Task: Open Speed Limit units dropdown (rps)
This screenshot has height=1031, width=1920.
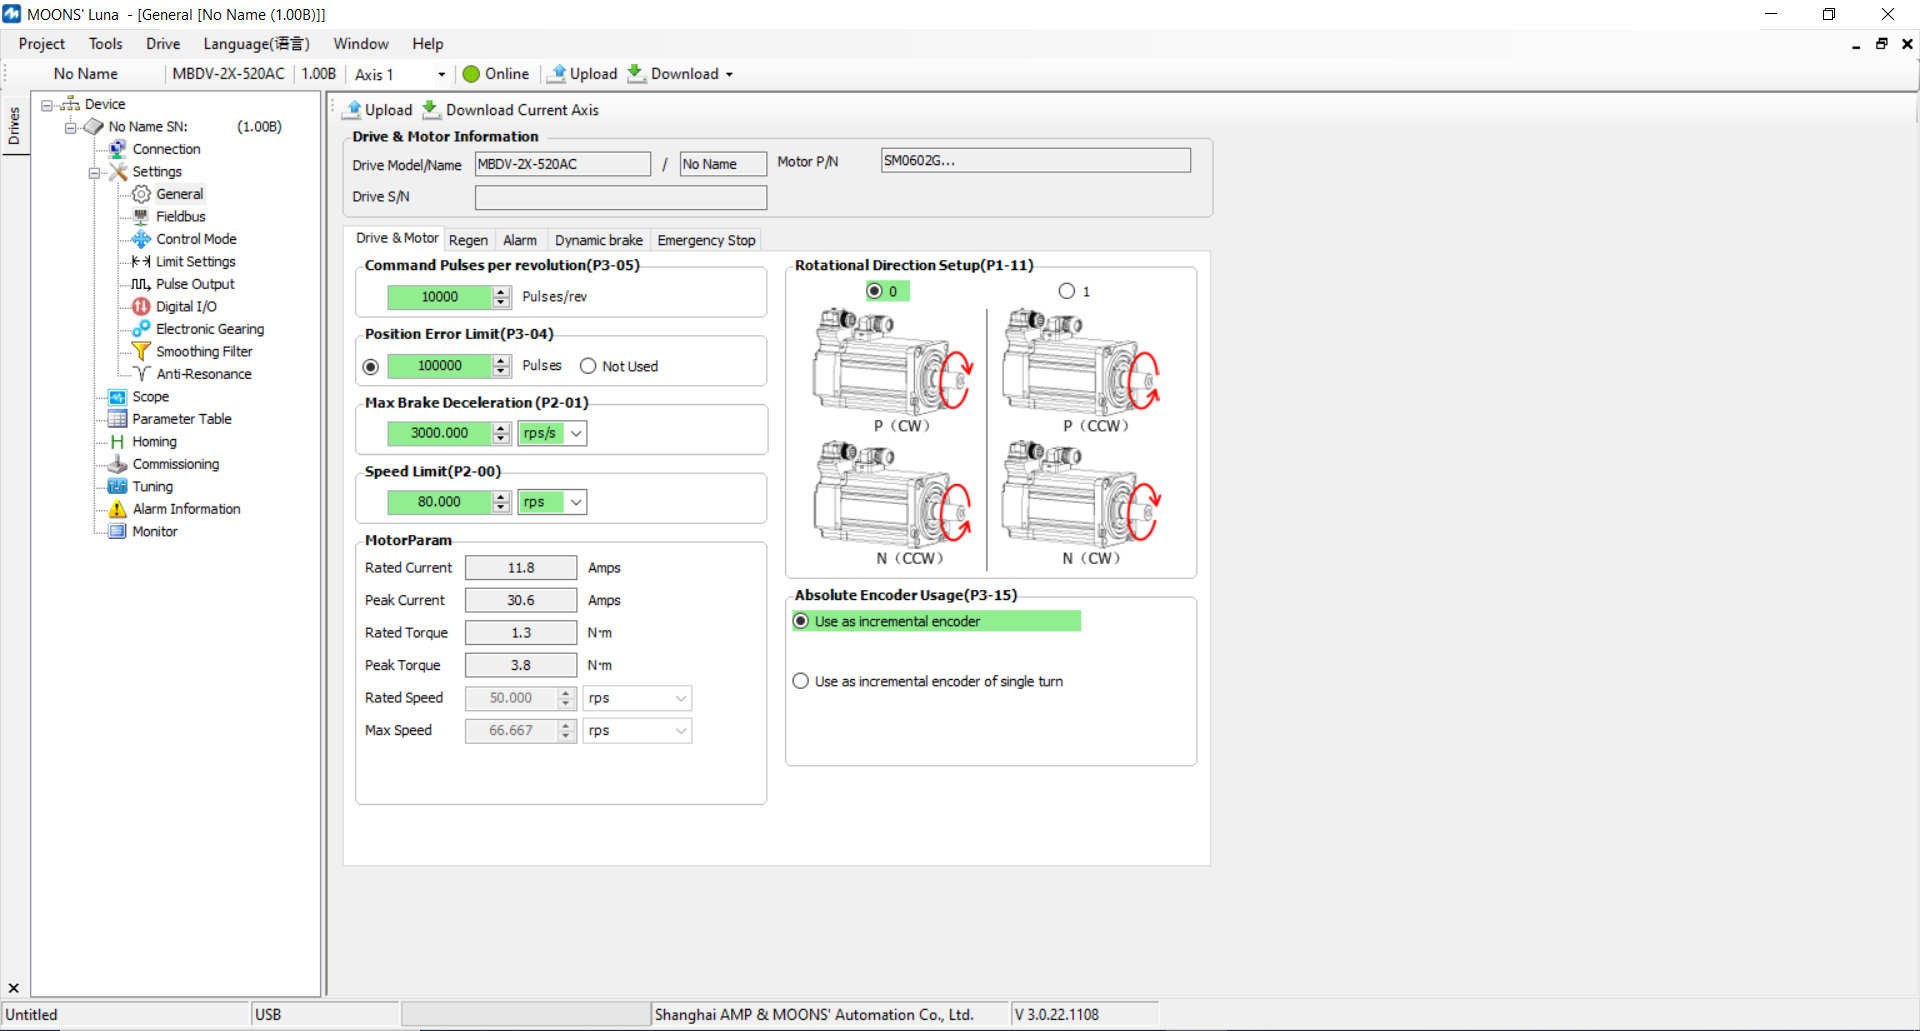Action: click(x=576, y=502)
